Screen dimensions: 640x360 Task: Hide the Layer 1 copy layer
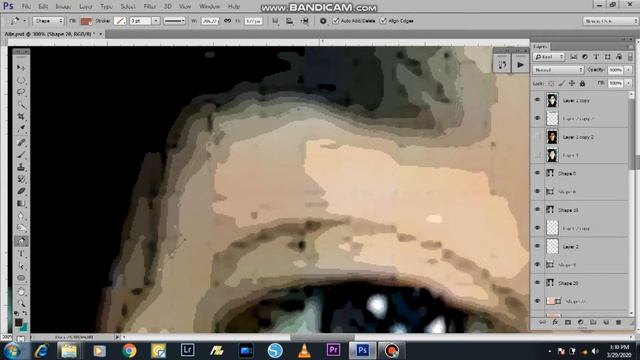(537, 100)
